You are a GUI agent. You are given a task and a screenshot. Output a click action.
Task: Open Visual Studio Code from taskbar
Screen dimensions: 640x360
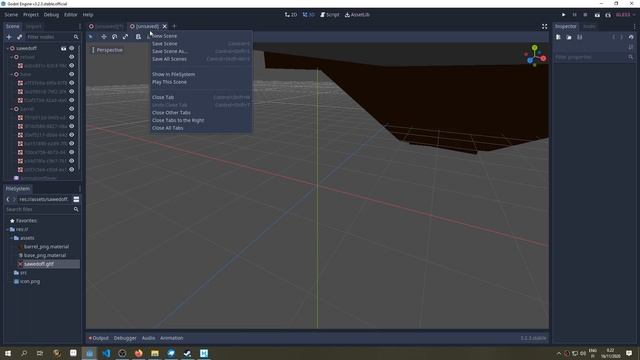[x=106, y=353]
